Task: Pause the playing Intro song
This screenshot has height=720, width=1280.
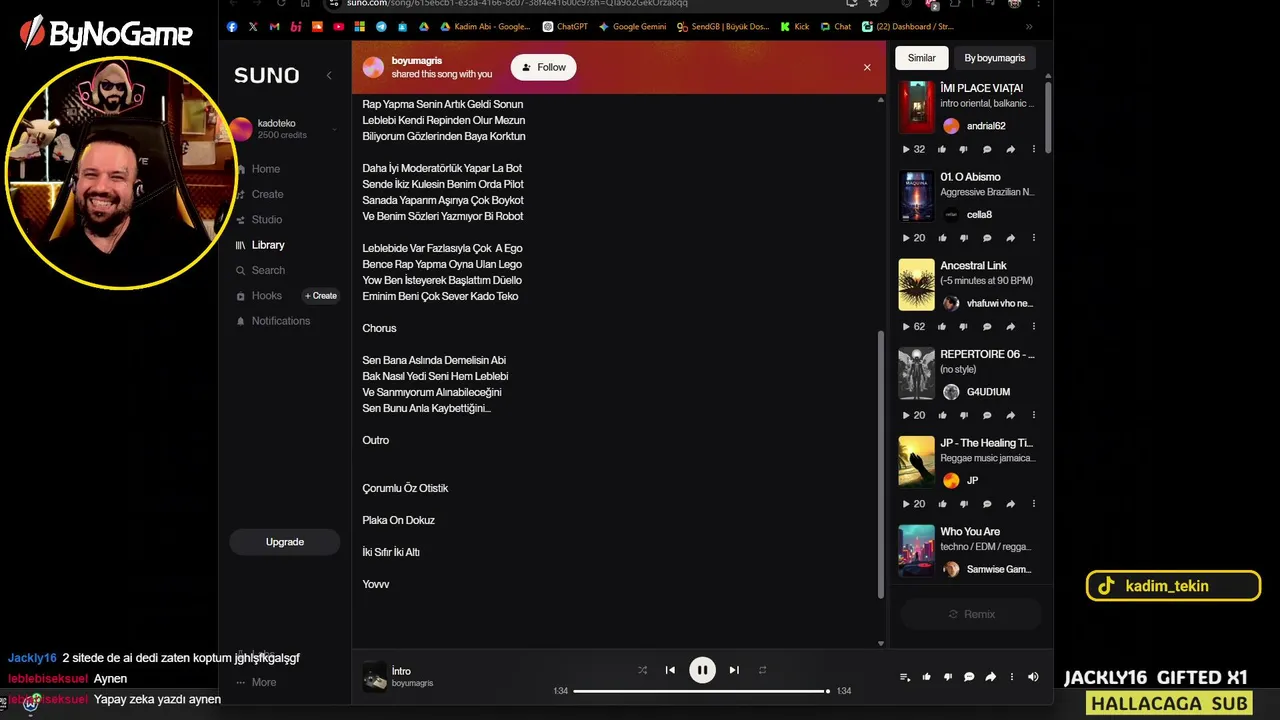Action: tap(702, 670)
